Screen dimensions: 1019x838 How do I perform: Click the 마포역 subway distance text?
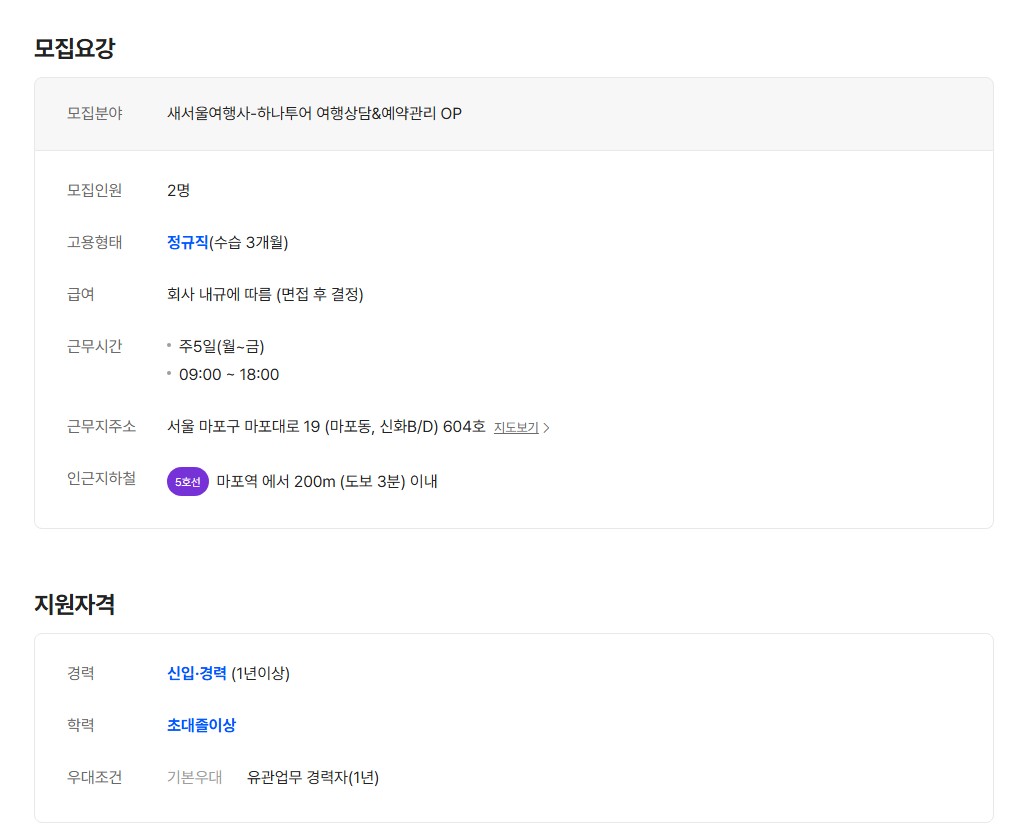click(x=326, y=482)
